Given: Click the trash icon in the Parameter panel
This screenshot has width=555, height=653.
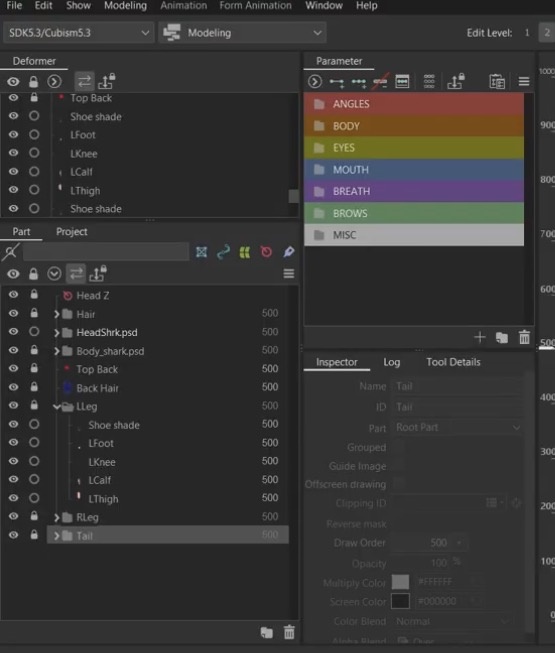Looking at the screenshot, I should coord(524,337).
